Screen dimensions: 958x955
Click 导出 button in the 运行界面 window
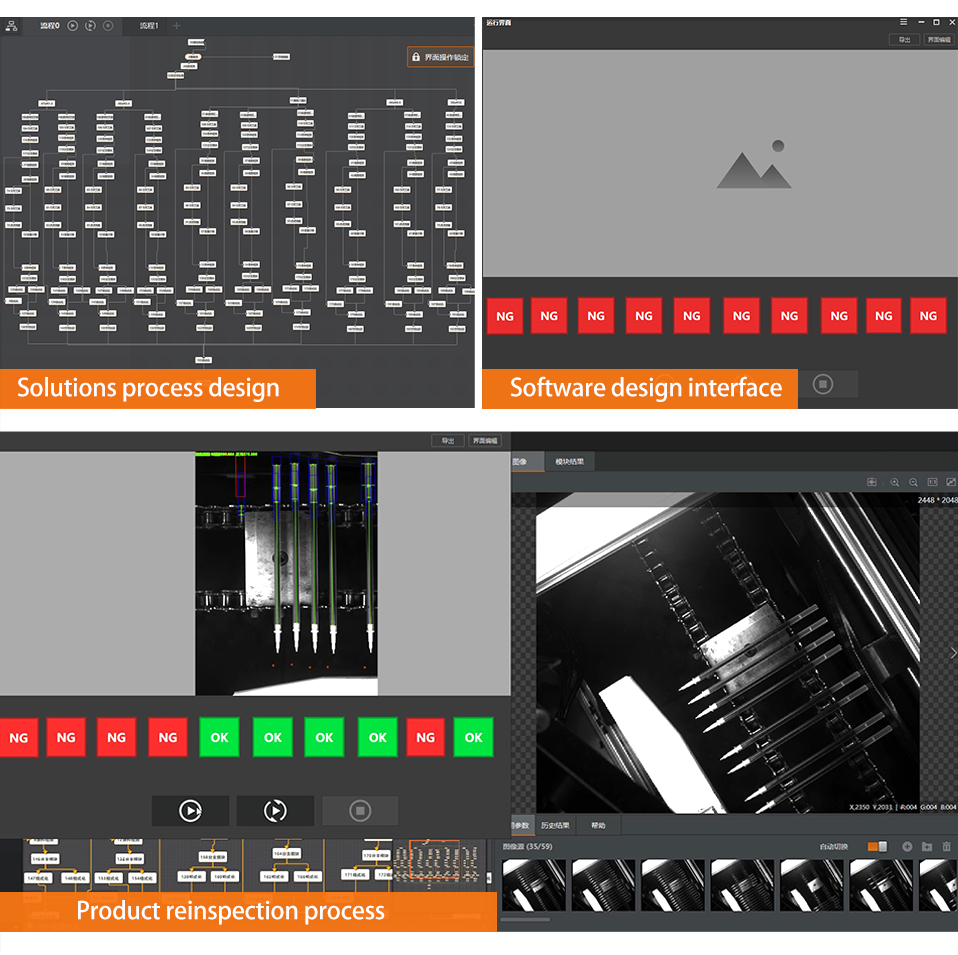(904, 40)
